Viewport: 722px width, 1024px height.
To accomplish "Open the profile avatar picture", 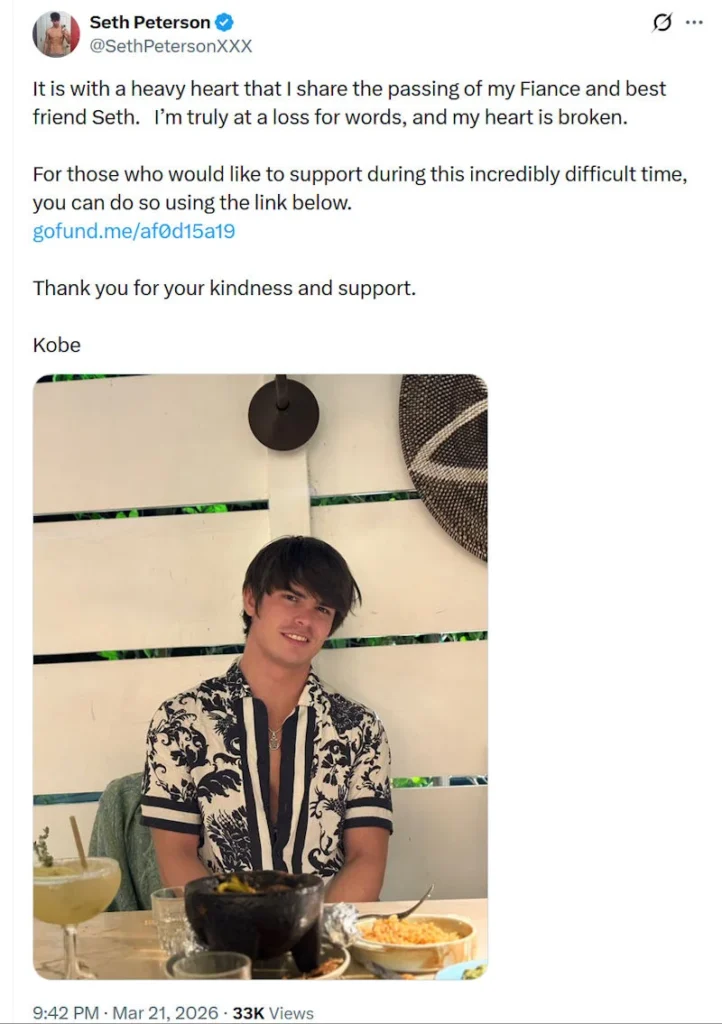I will (x=56, y=34).
